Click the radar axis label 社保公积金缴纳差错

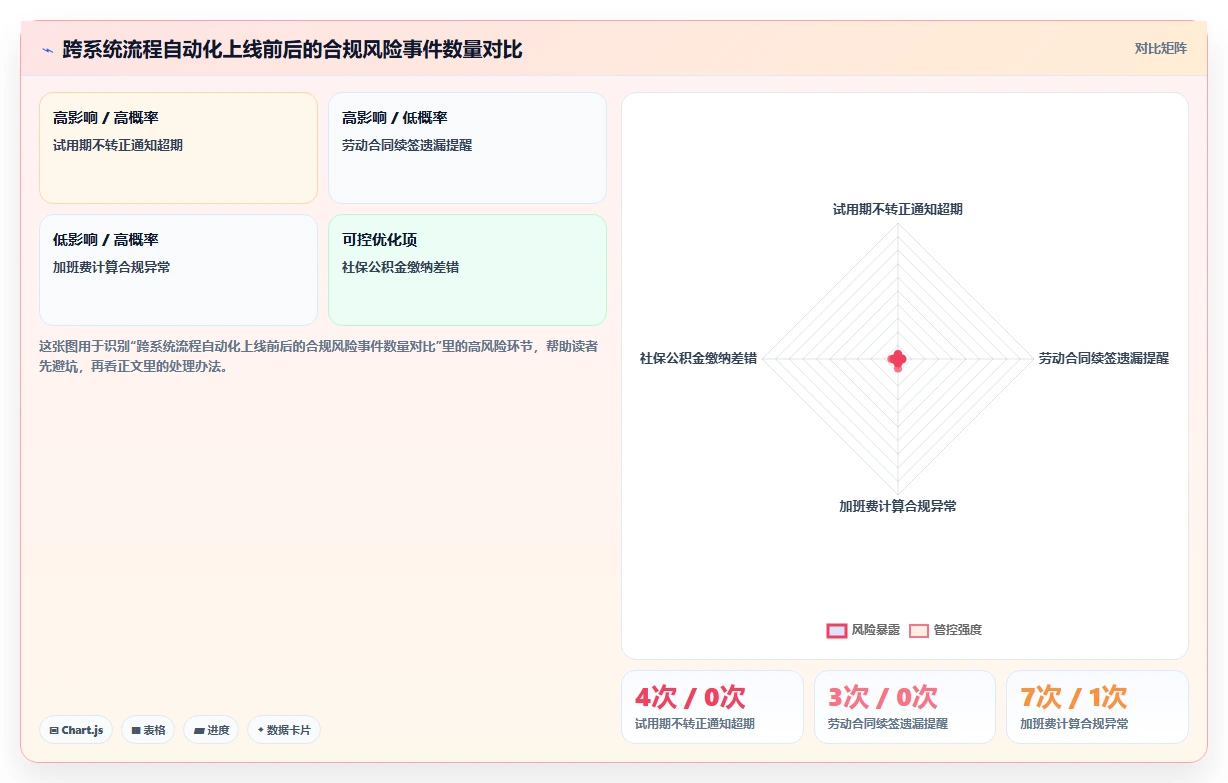[698, 358]
